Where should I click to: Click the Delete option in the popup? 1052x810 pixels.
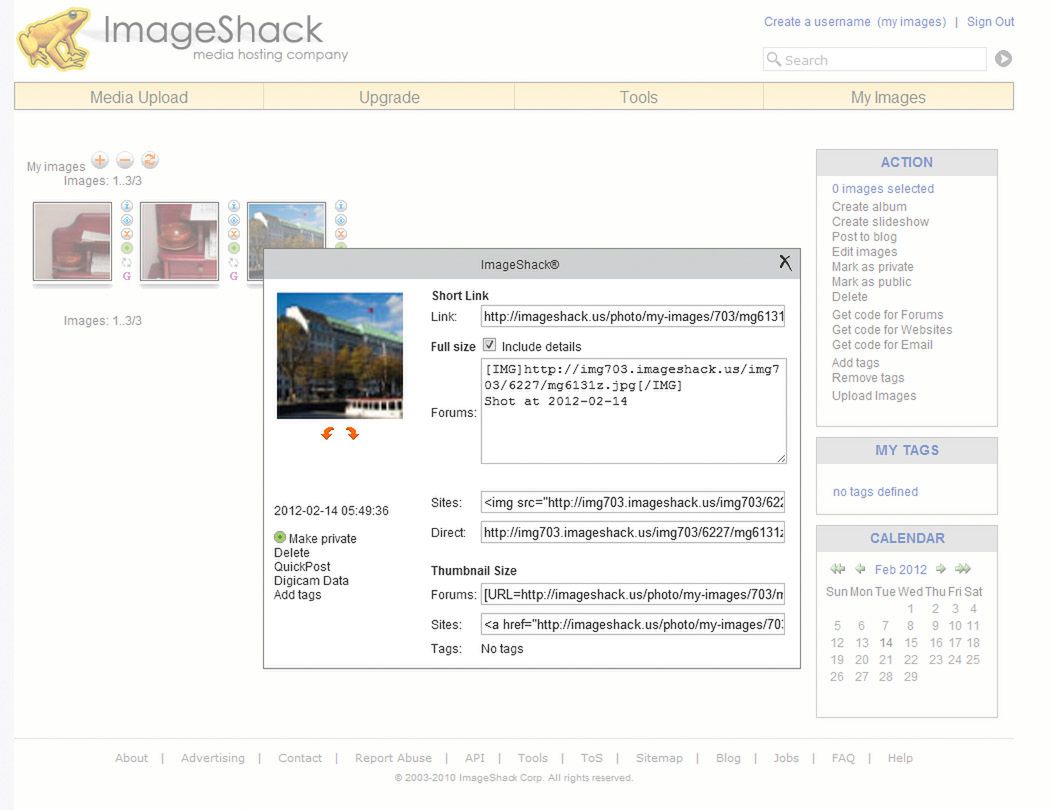(292, 552)
